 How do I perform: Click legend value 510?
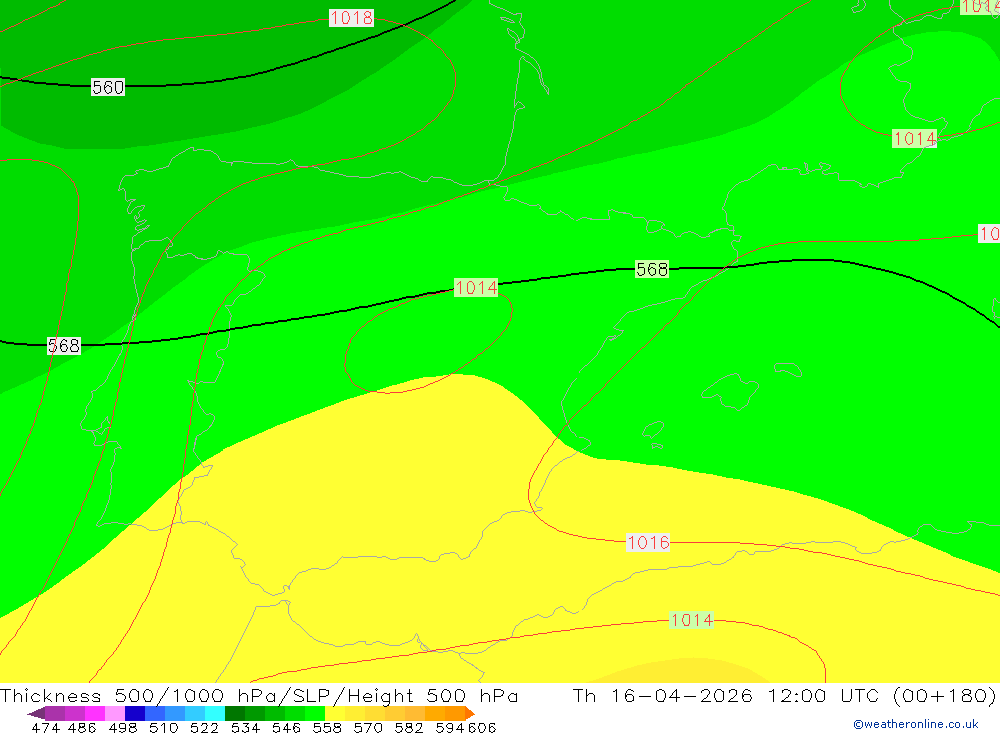pyautogui.click(x=163, y=727)
